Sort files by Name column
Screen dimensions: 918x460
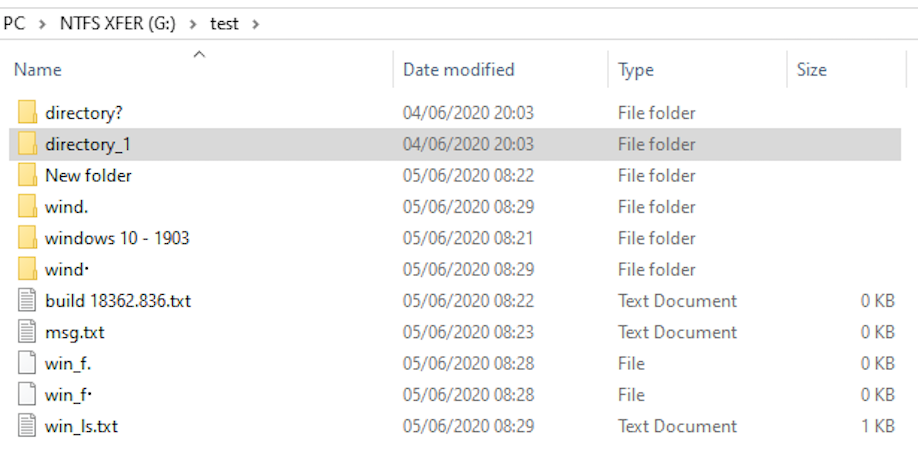(38, 70)
